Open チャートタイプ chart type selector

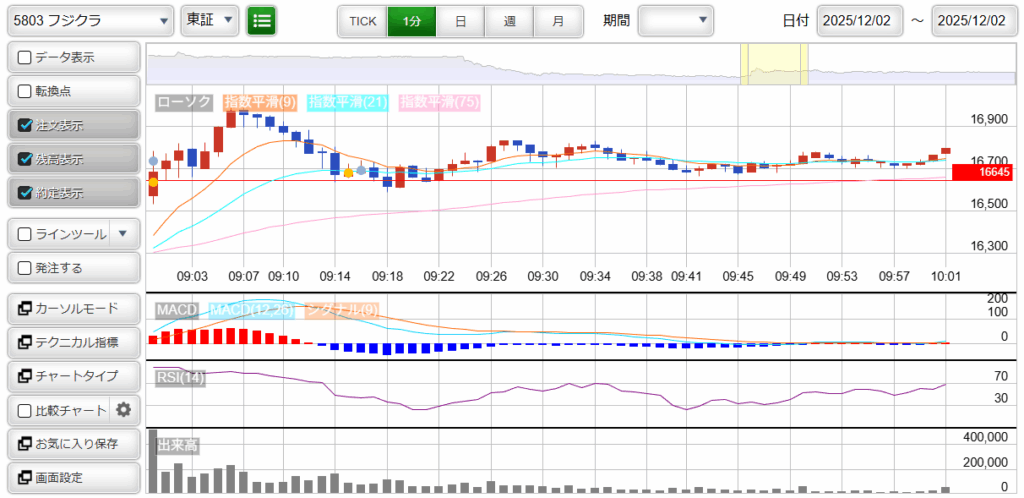(73, 376)
